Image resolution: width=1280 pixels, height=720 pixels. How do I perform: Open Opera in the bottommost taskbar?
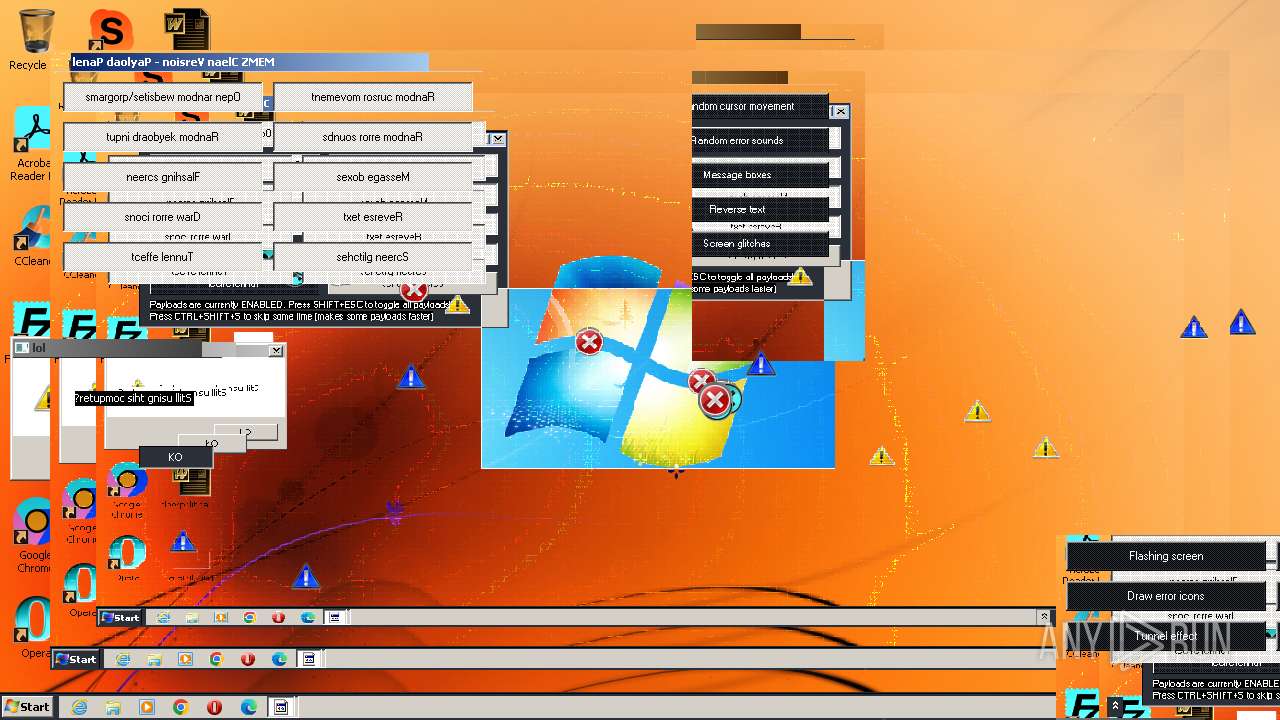click(x=214, y=707)
